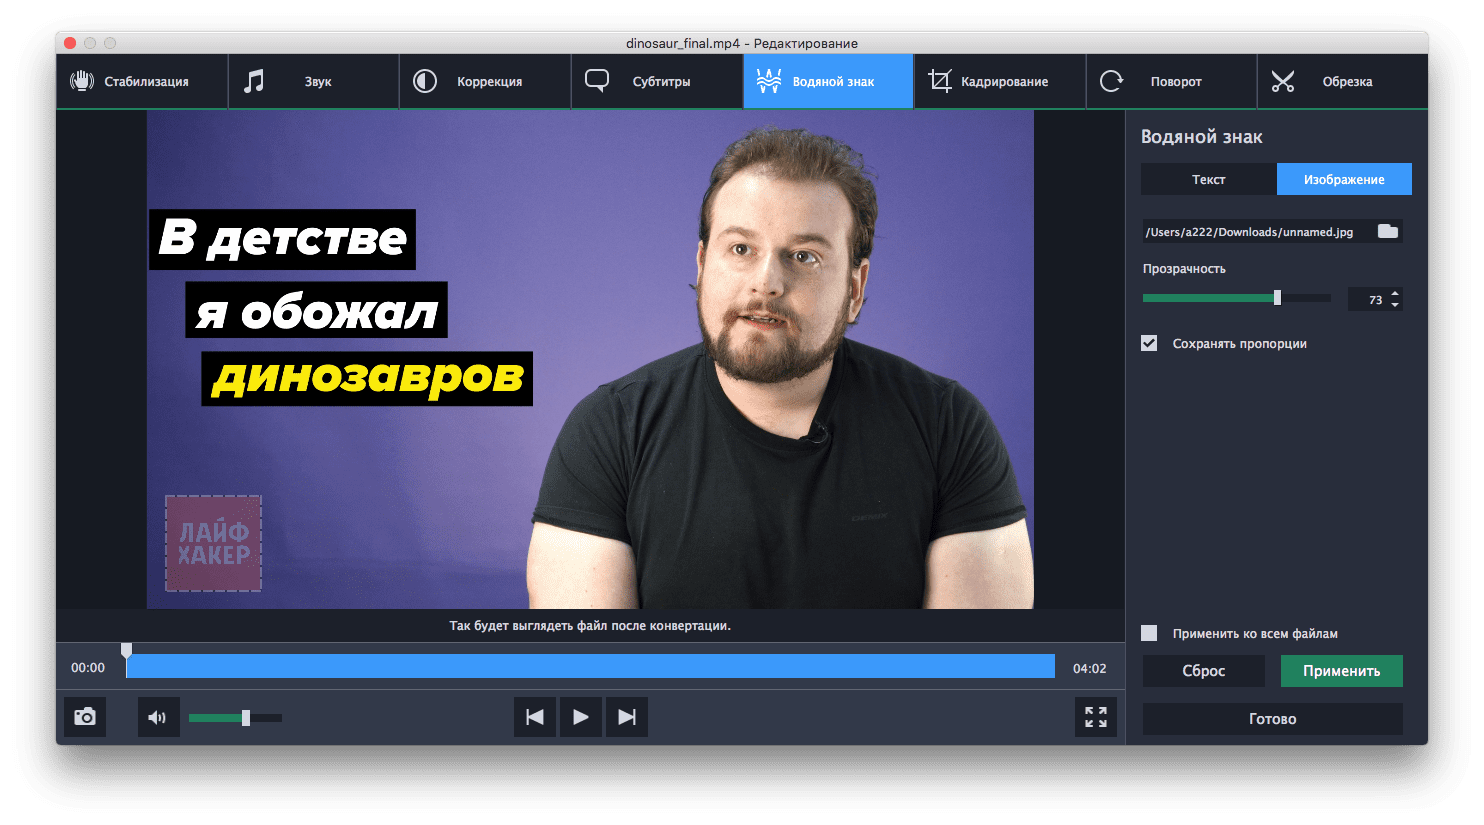Screen dimensions: 1484x825
Task: Browse for watermark image with folder icon
Action: pyautogui.click(x=1388, y=231)
